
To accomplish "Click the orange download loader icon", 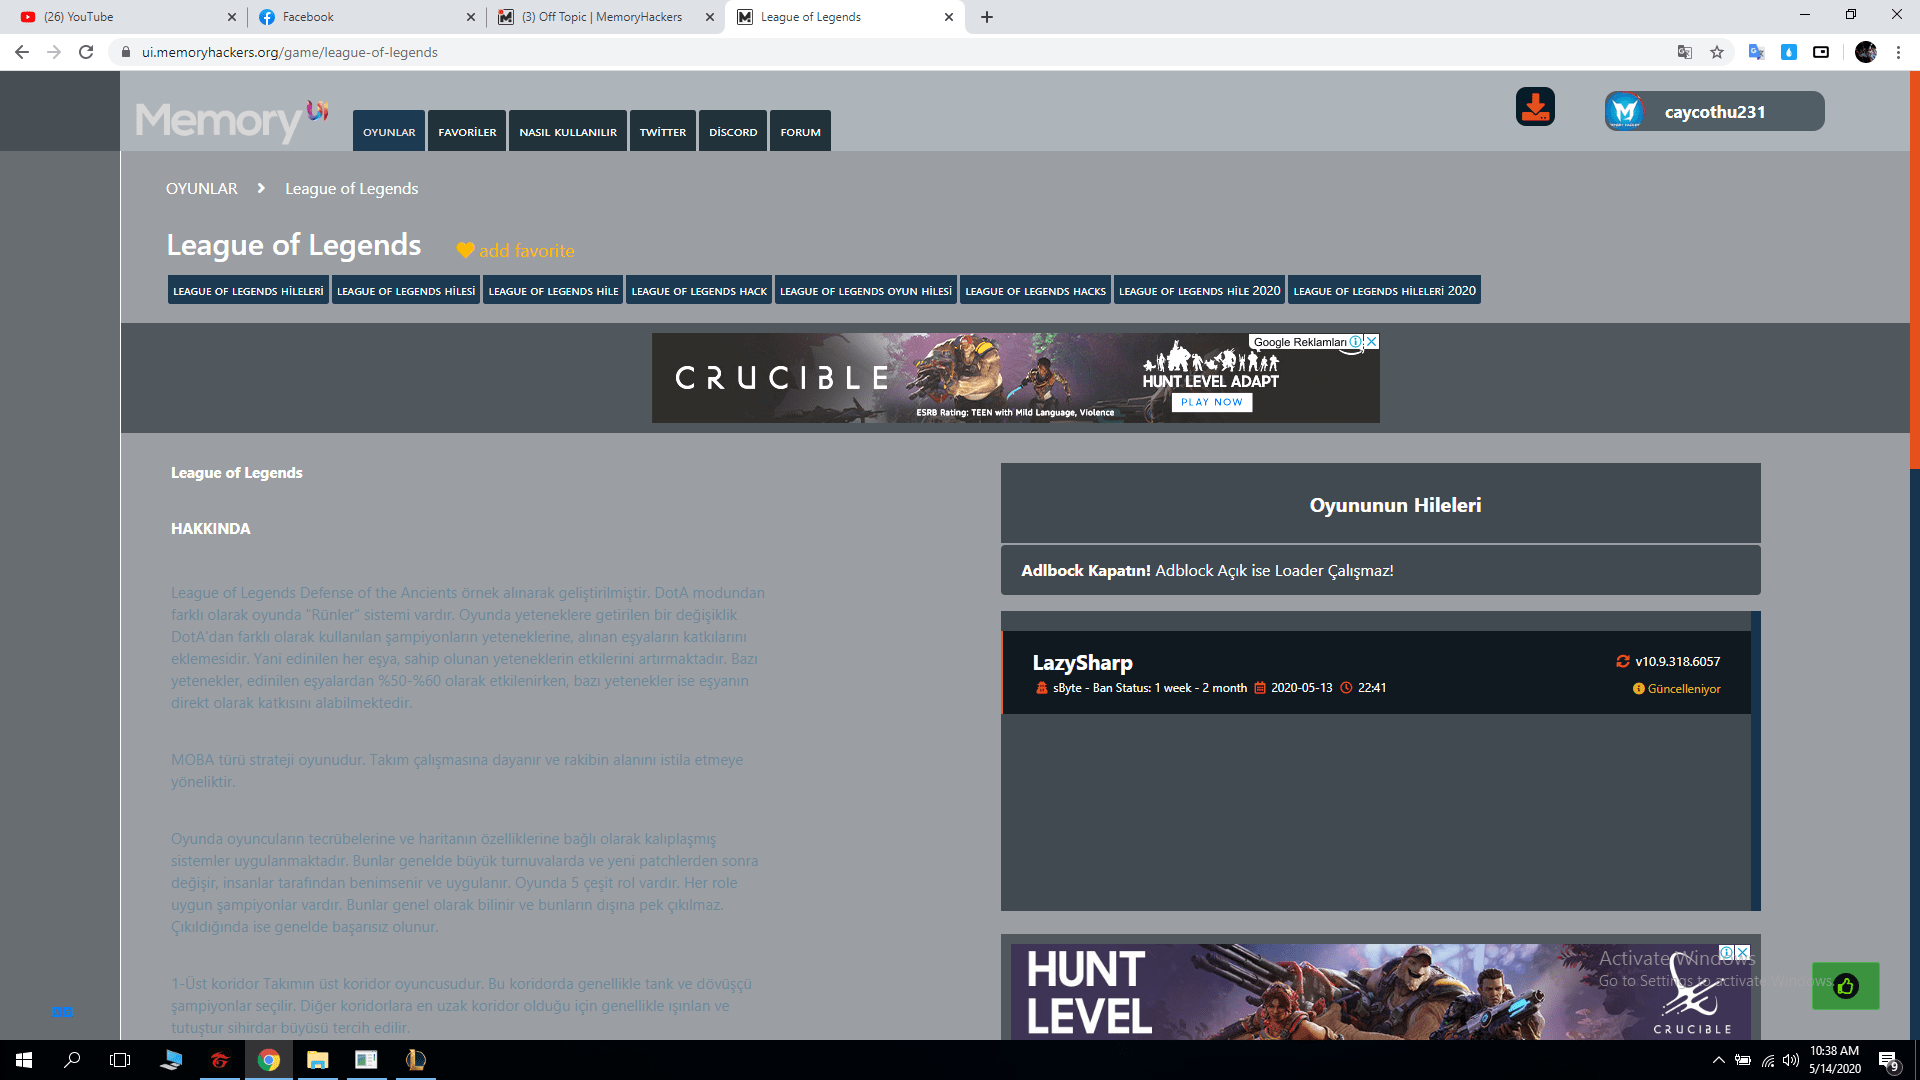I will click(1535, 107).
